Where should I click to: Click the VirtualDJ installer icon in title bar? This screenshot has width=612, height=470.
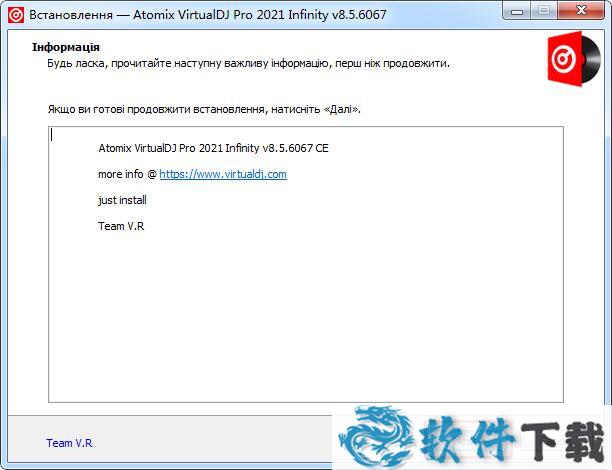coord(15,12)
